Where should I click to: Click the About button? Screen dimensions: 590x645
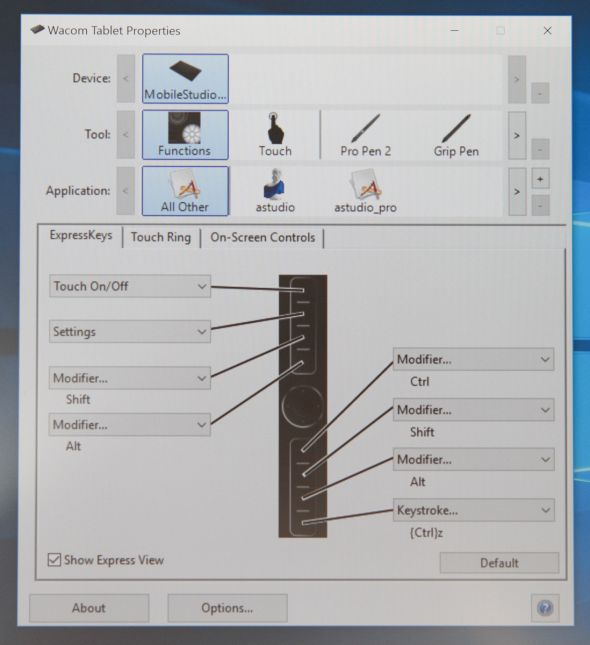89,608
